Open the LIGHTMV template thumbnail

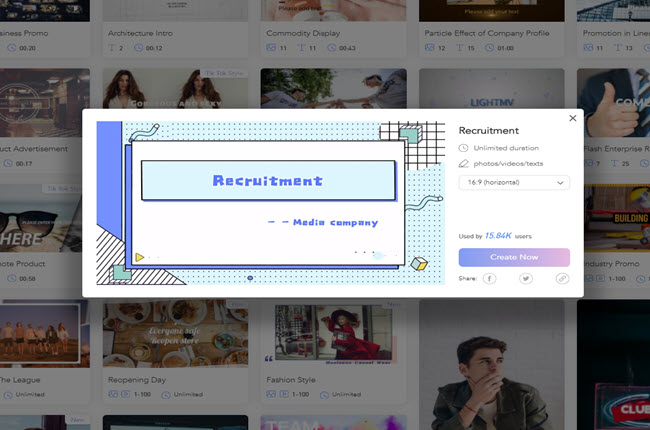[x=492, y=89]
